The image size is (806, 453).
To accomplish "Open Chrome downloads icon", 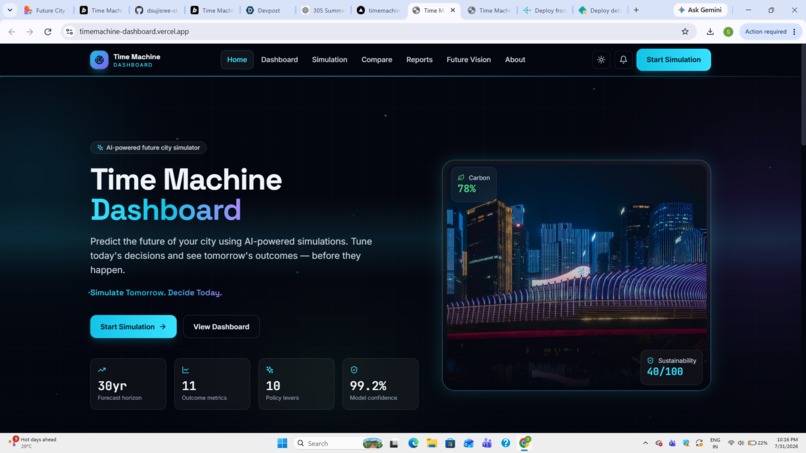I will (710, 32).
